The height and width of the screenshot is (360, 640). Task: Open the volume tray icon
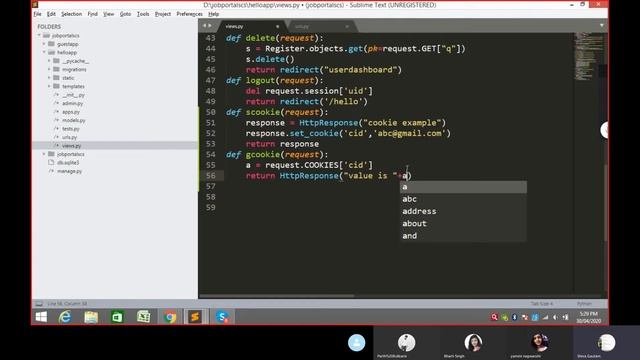556,317
